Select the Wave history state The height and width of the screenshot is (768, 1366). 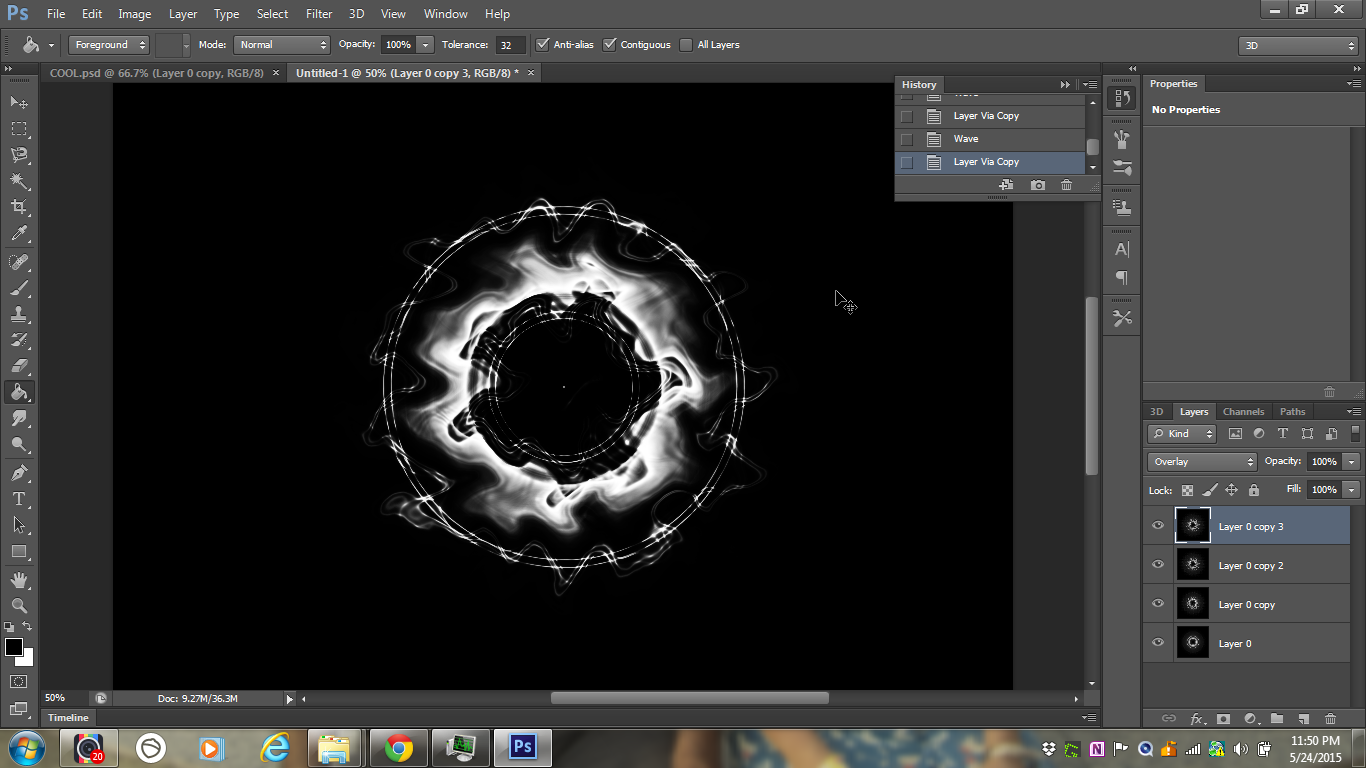pos(990,139)
